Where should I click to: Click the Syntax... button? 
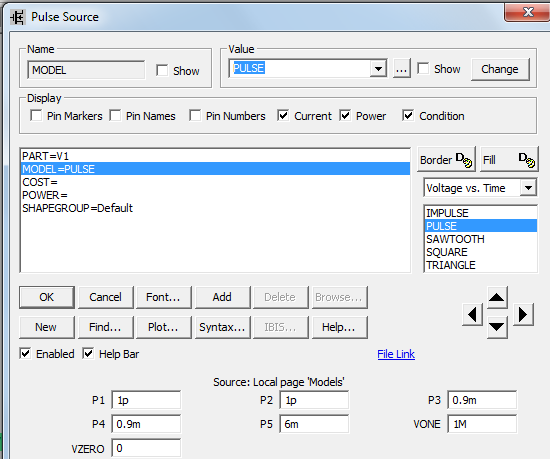click(222, 327)
